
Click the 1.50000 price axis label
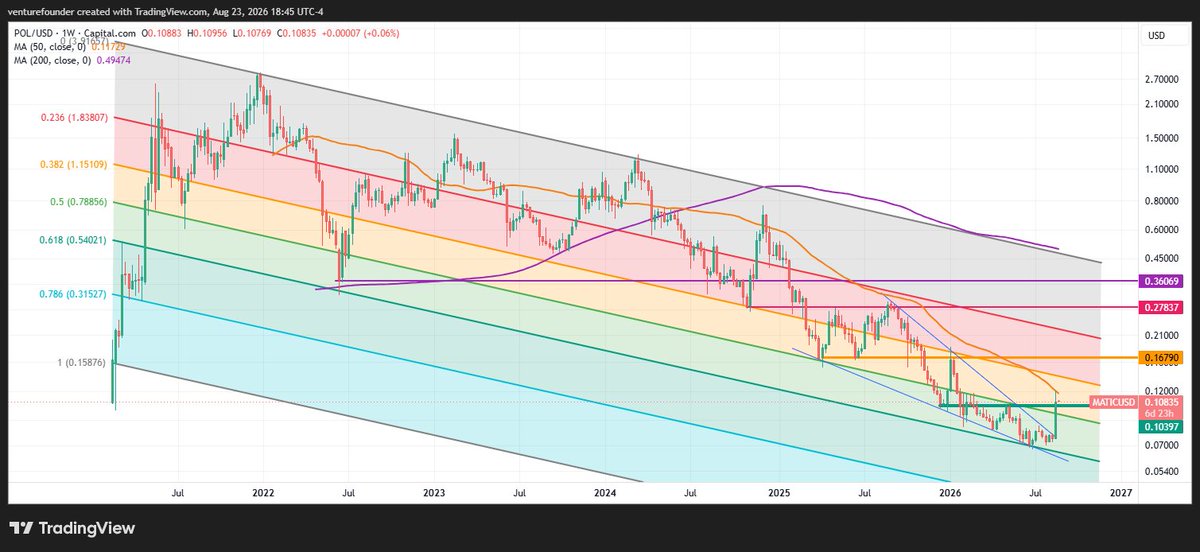click(1163, 139)
